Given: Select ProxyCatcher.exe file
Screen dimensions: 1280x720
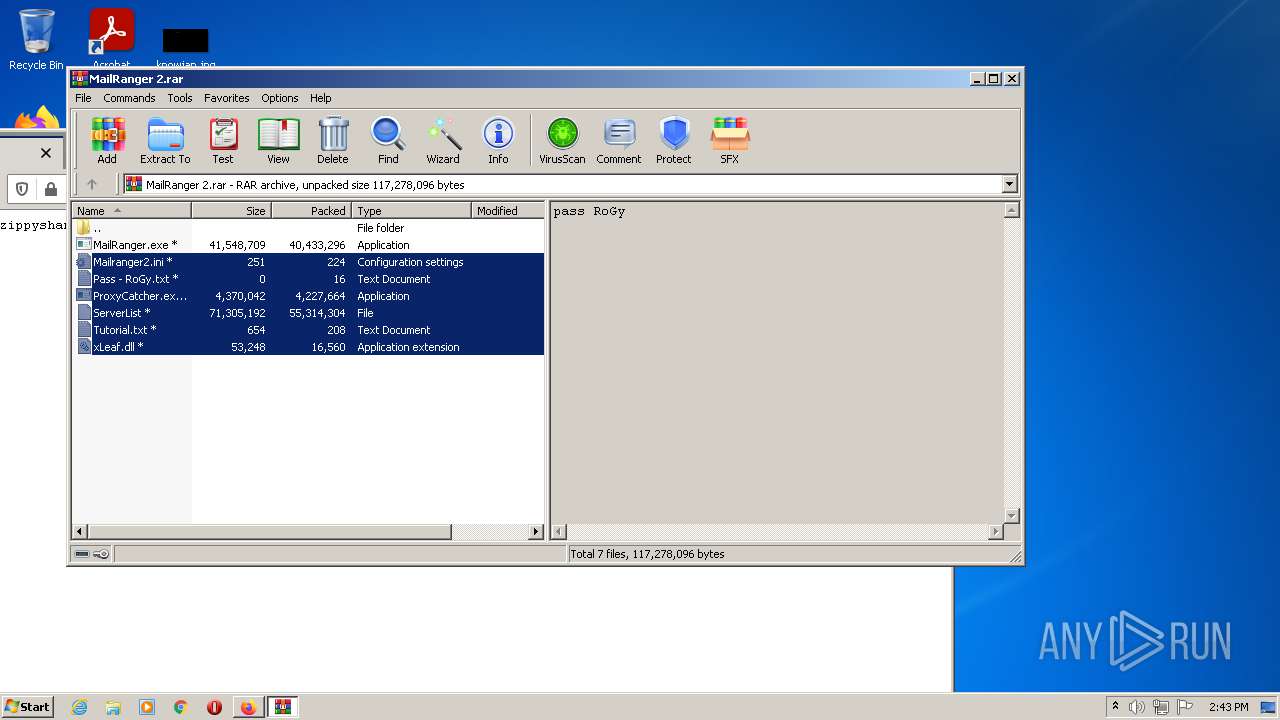Looking at the screenshot, I should [308, 296].
